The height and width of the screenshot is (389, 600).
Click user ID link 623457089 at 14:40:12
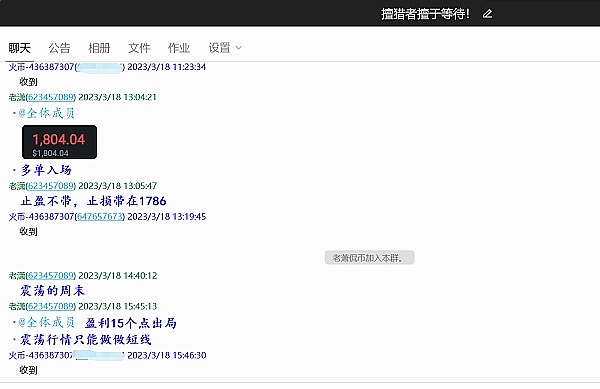click(51, 275)
